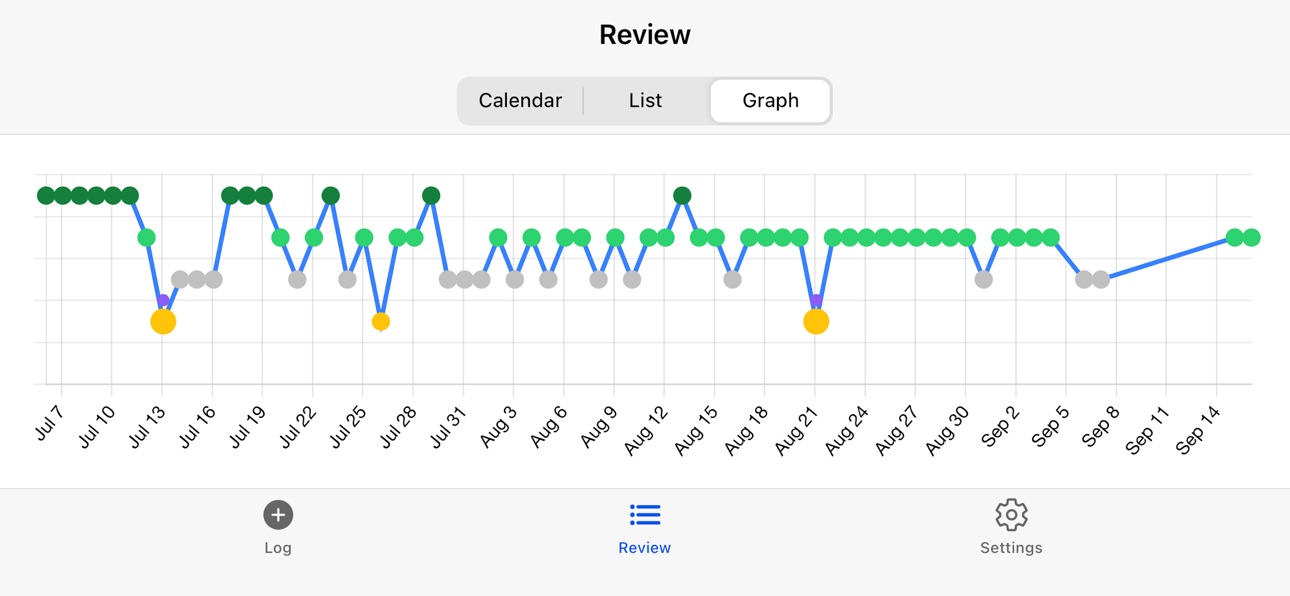Tap the Review title text

tap(645, 35)
